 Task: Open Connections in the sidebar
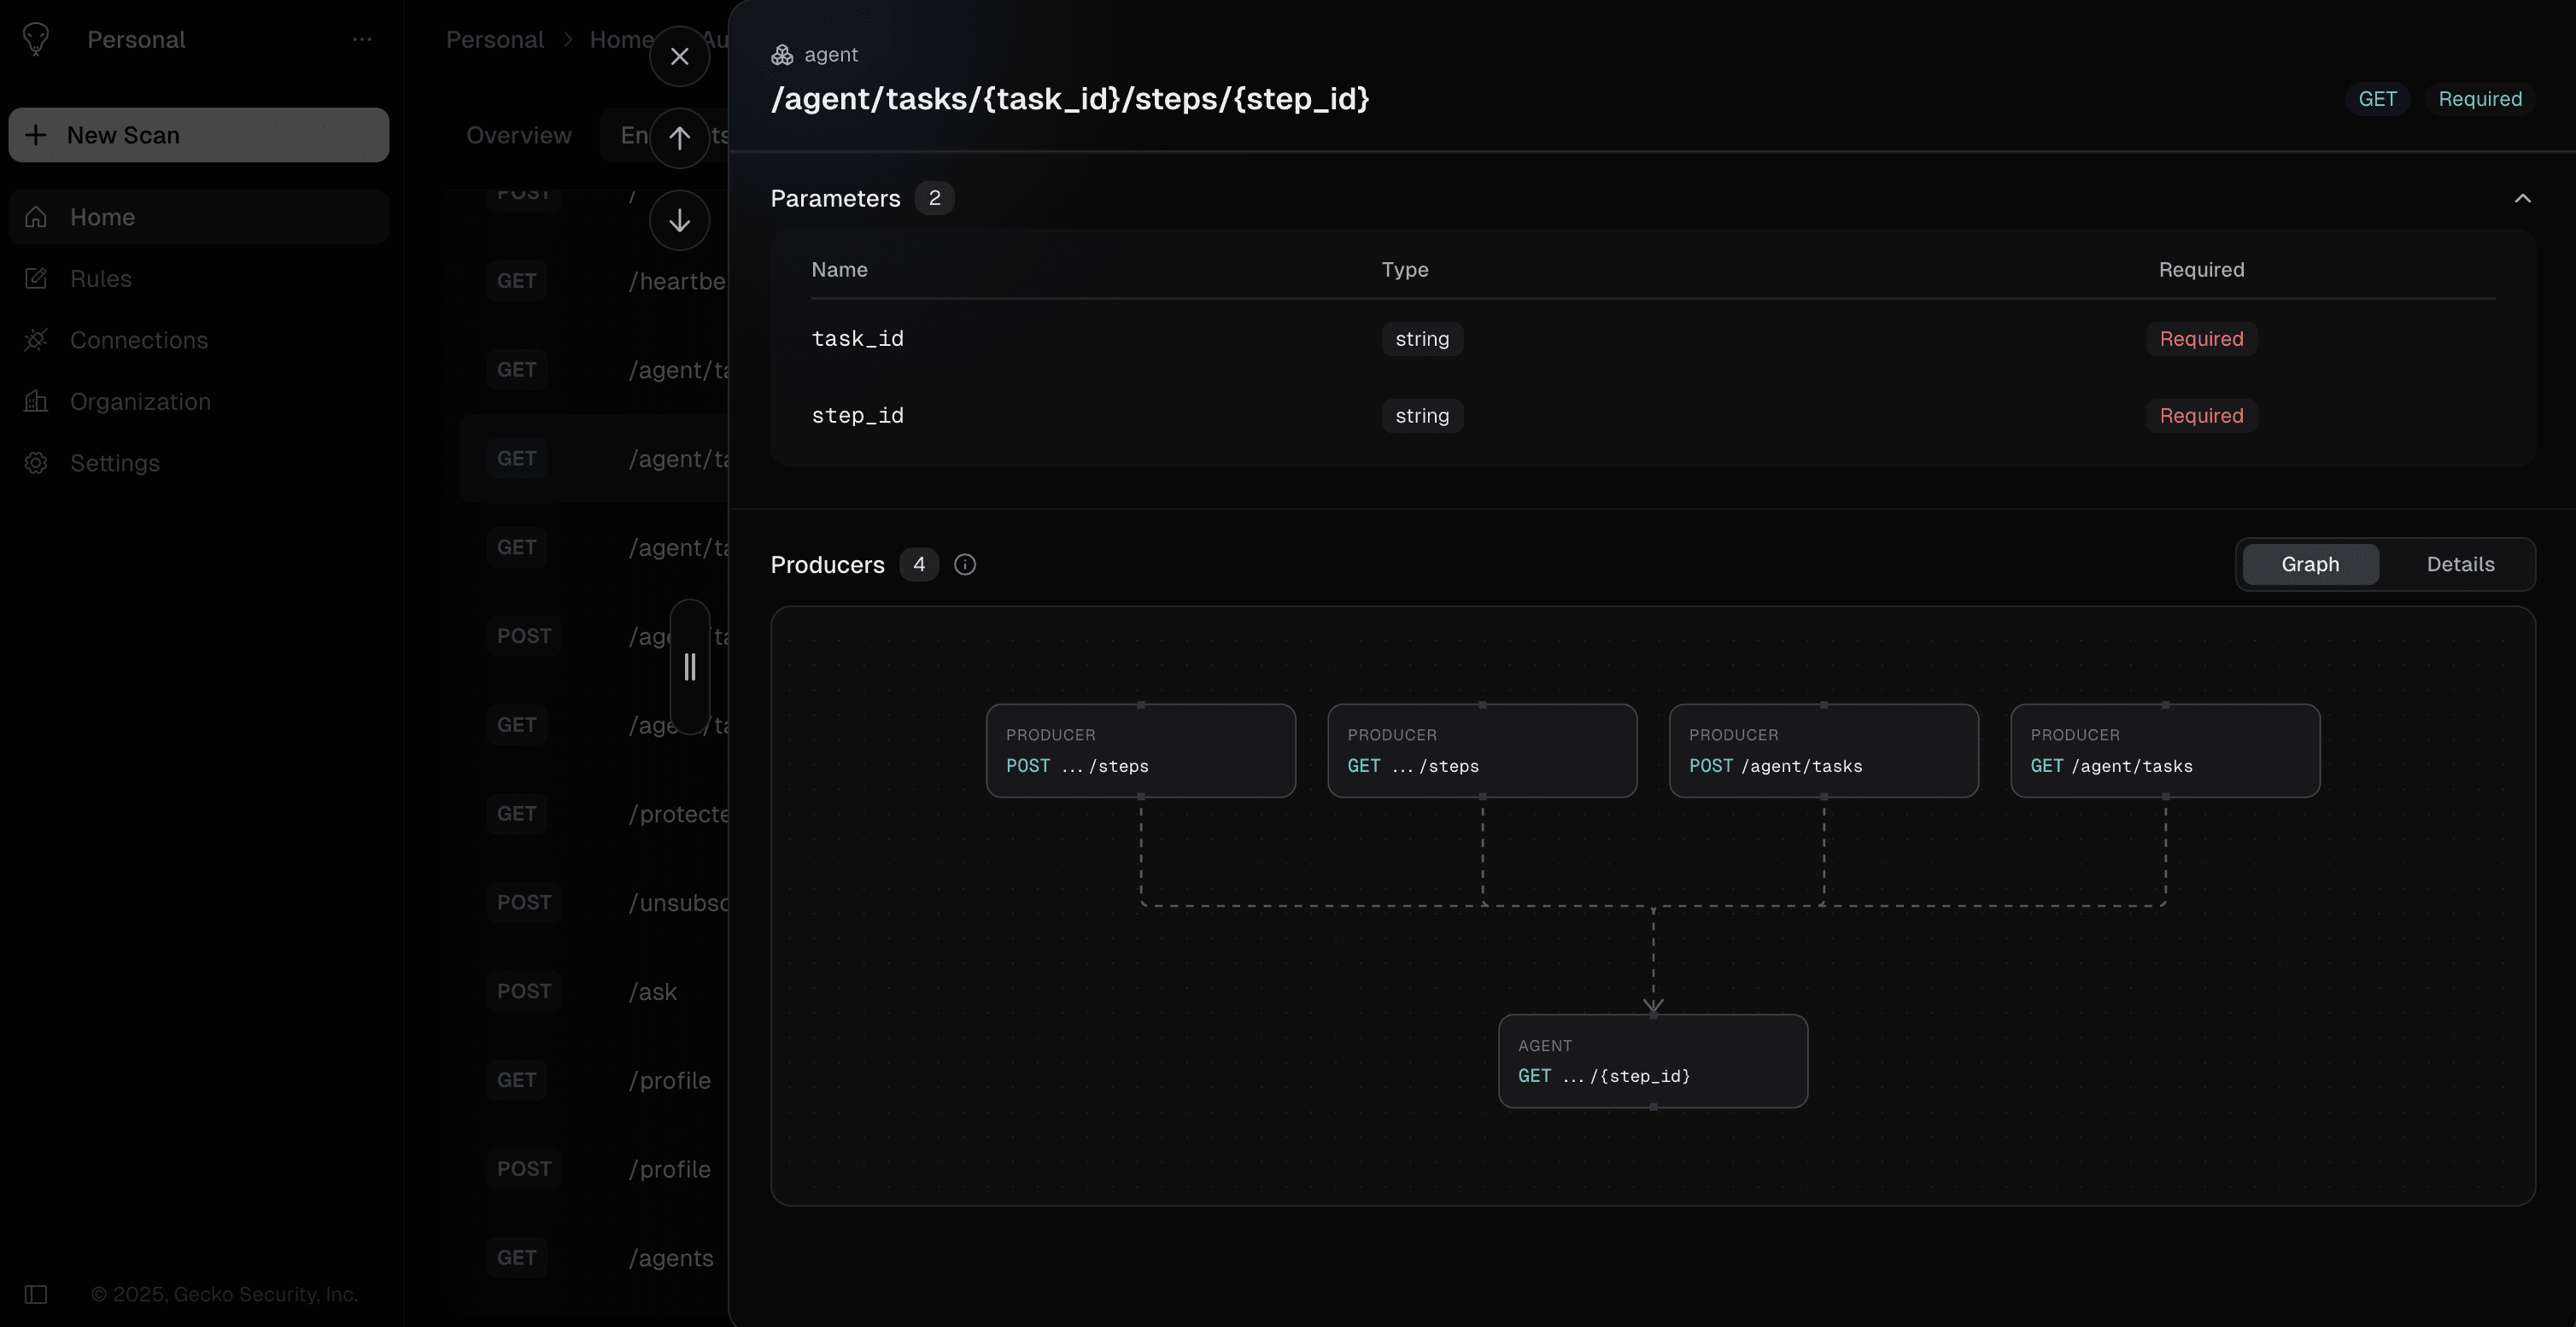pyautogui.click(x=139, y=340)
